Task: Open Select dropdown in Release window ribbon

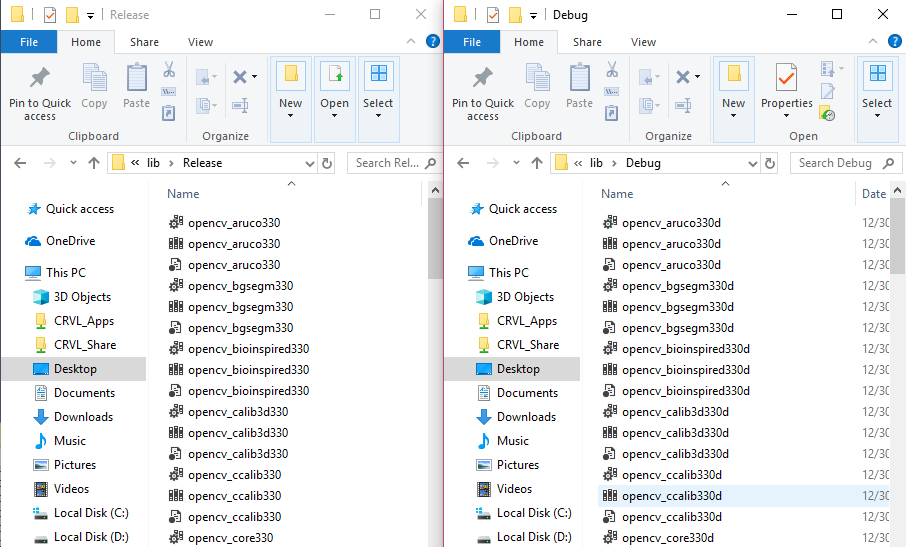Action: [378, 99]
